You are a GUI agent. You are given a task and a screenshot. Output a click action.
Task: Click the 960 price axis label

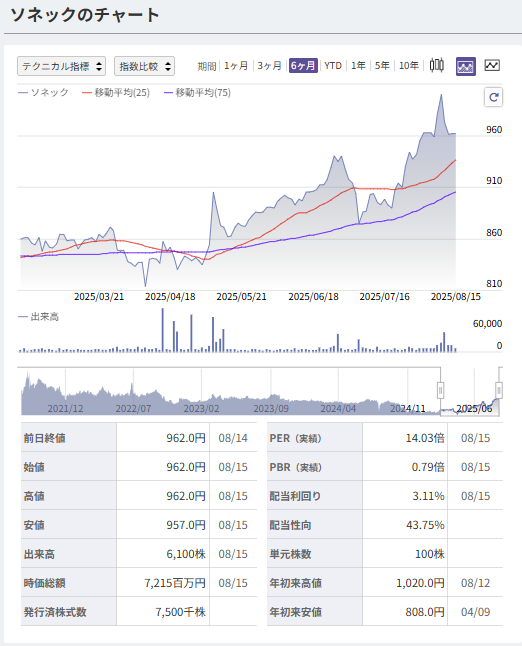tap(494, 130)
